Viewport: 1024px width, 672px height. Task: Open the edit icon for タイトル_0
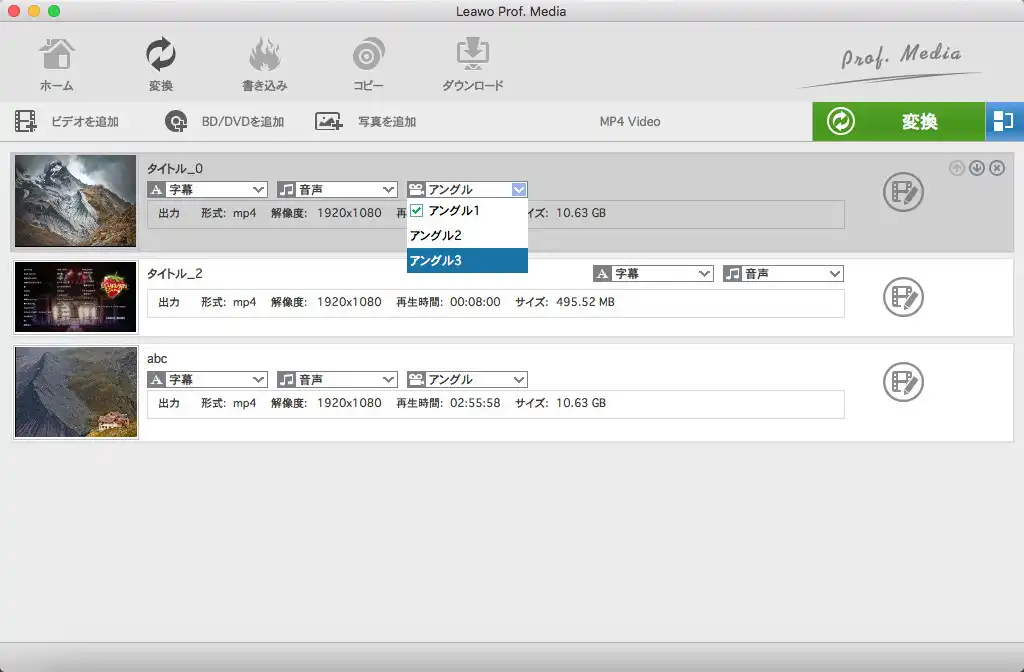click(x=903, y=192)
